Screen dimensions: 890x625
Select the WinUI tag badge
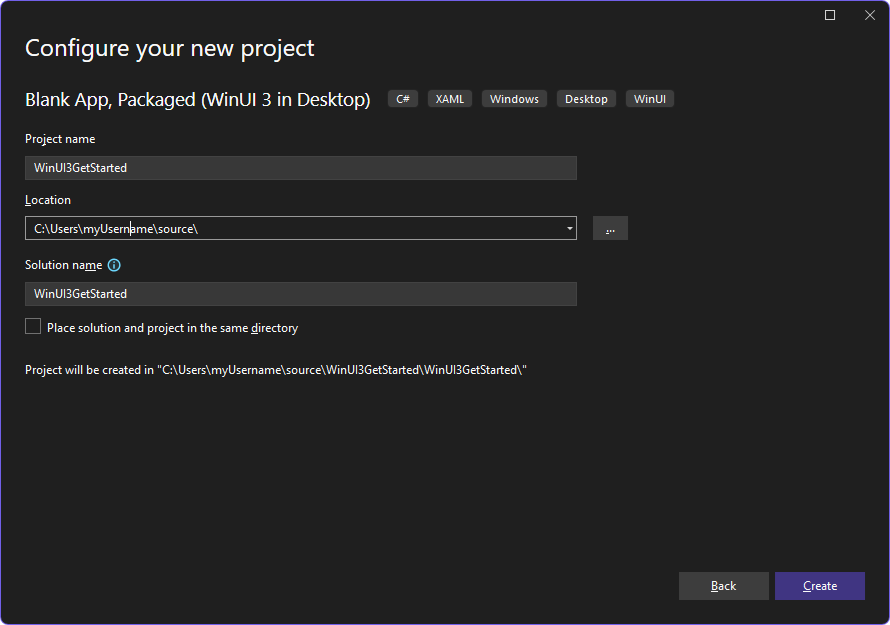click(x=649, y=98)
